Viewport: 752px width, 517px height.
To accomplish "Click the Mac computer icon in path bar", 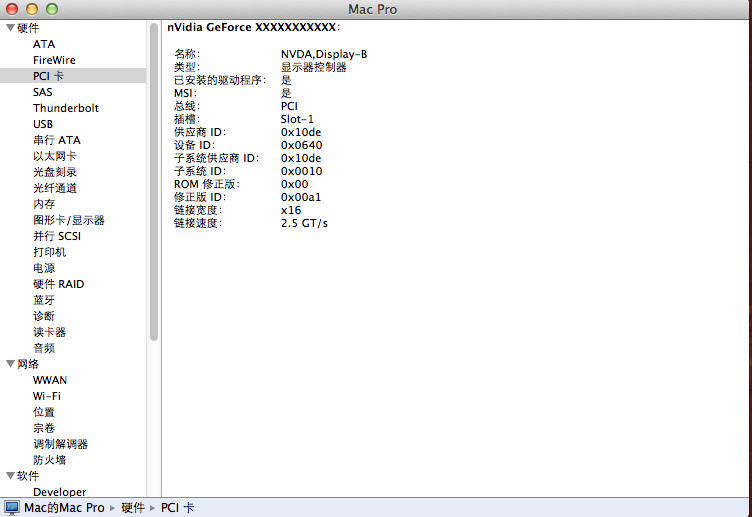I will pyautogui.click(x=13, y=508).
